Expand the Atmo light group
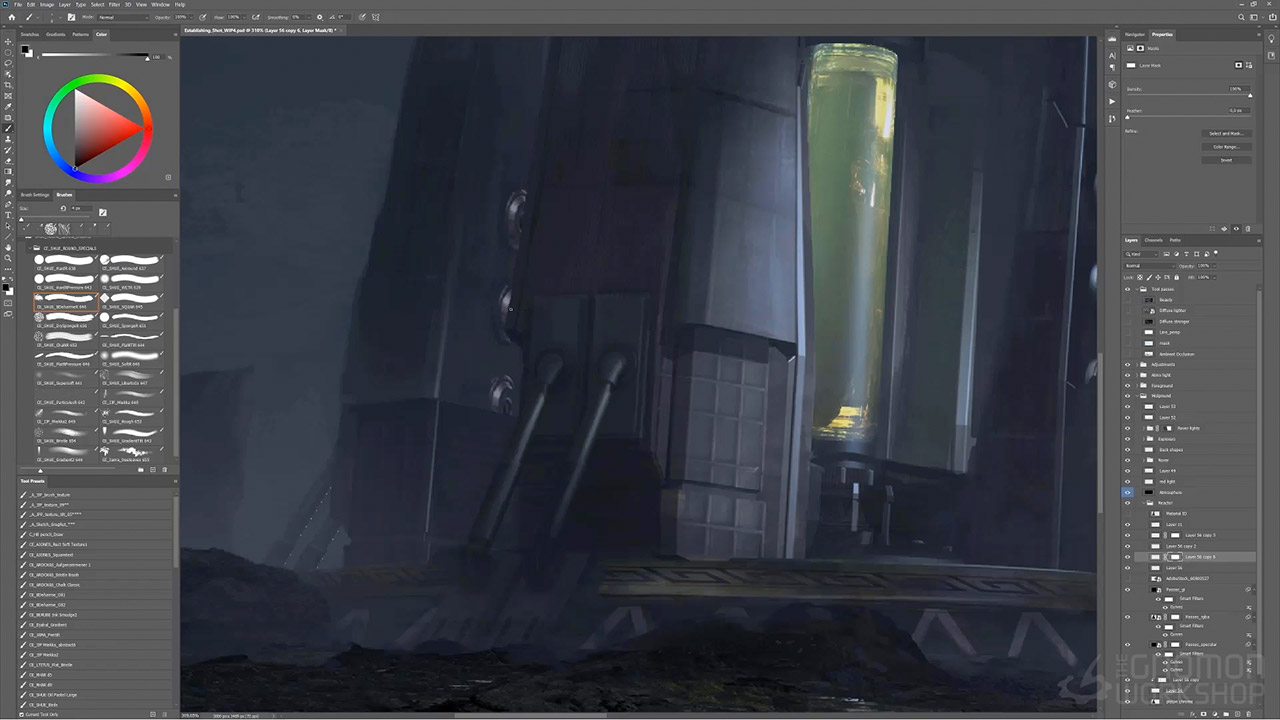 pyautogui.click(x=1137, y=375)
